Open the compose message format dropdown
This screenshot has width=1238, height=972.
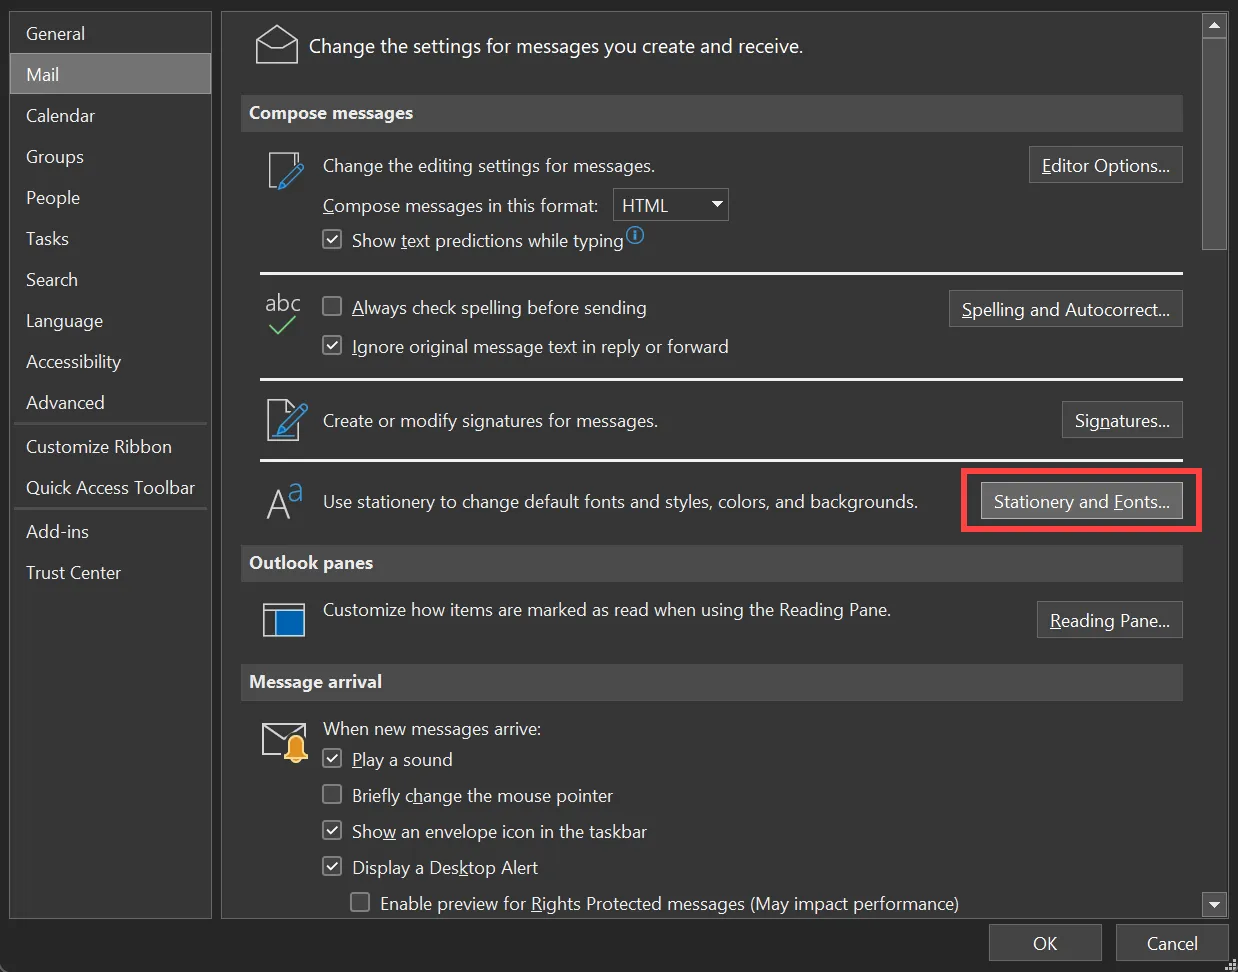point(670,205)
